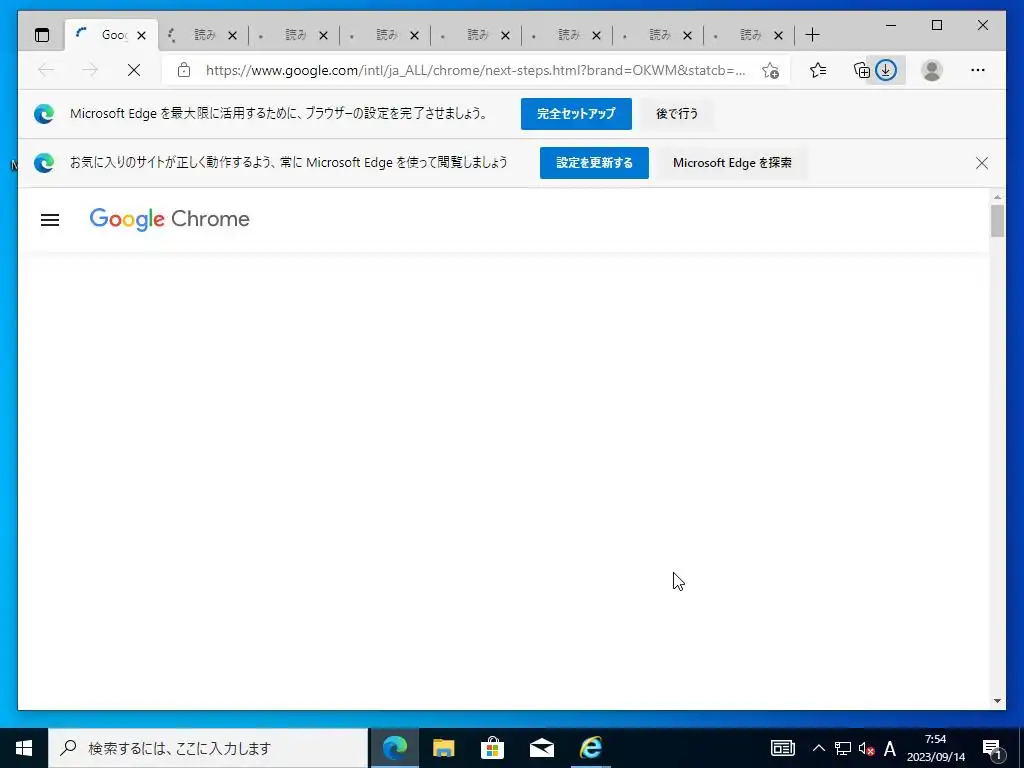This screenshot has width=1024, height=768.
Task: Open the Favorites list icon
Action: click(x=818, y=70)
